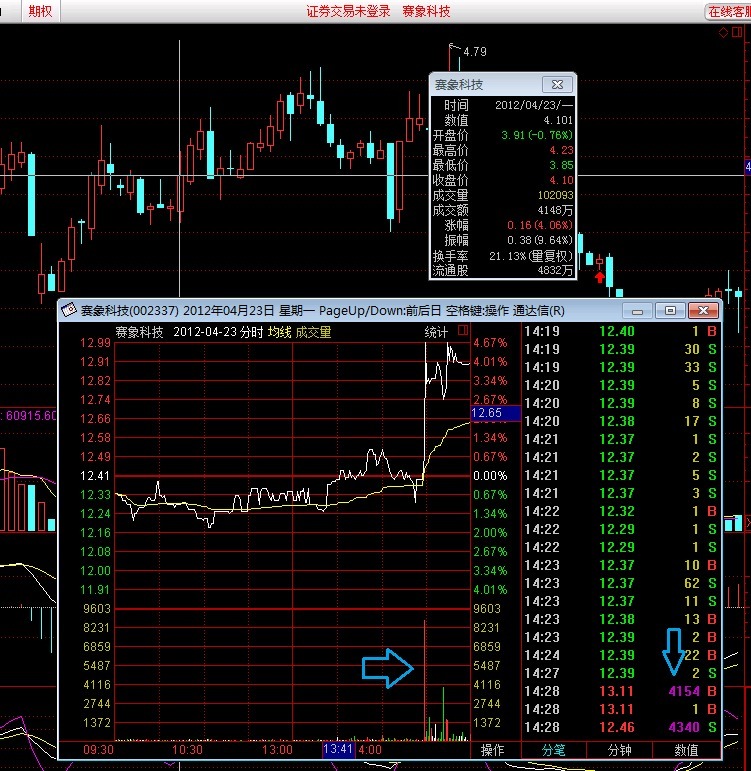Click the 4.79 high price flag

click(474, 51)
